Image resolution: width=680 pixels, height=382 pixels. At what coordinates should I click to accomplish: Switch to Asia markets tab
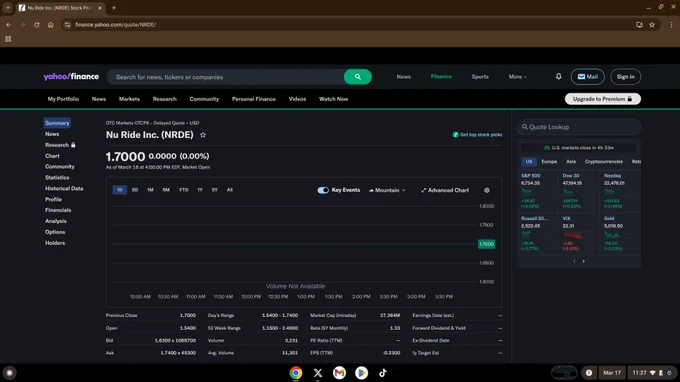click(x=571, y=161)
